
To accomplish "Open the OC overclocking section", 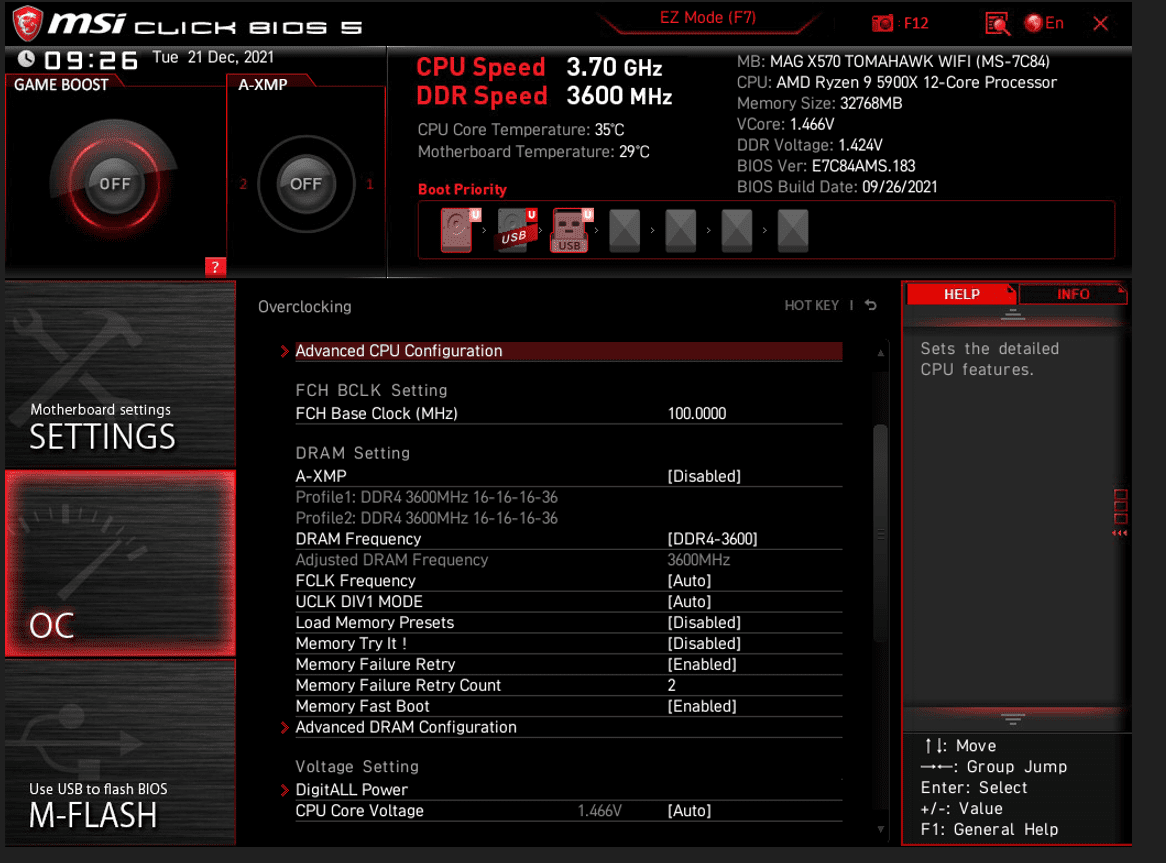I will 120,563.
